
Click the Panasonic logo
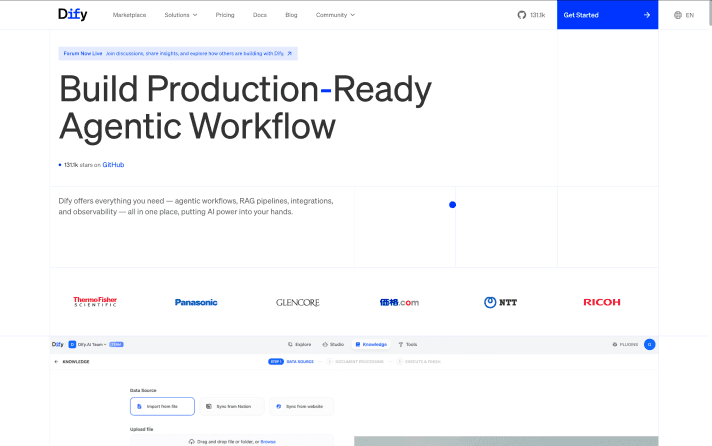[x=196, y=302]
